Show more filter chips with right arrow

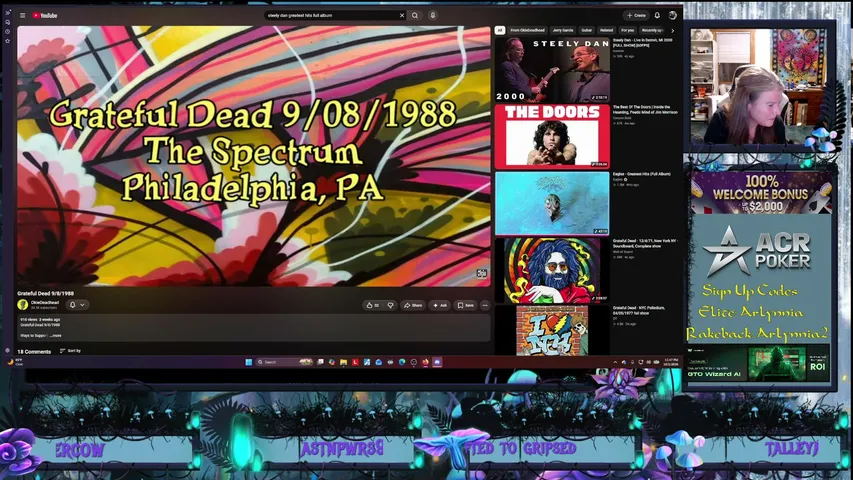(x=672, y=30)
